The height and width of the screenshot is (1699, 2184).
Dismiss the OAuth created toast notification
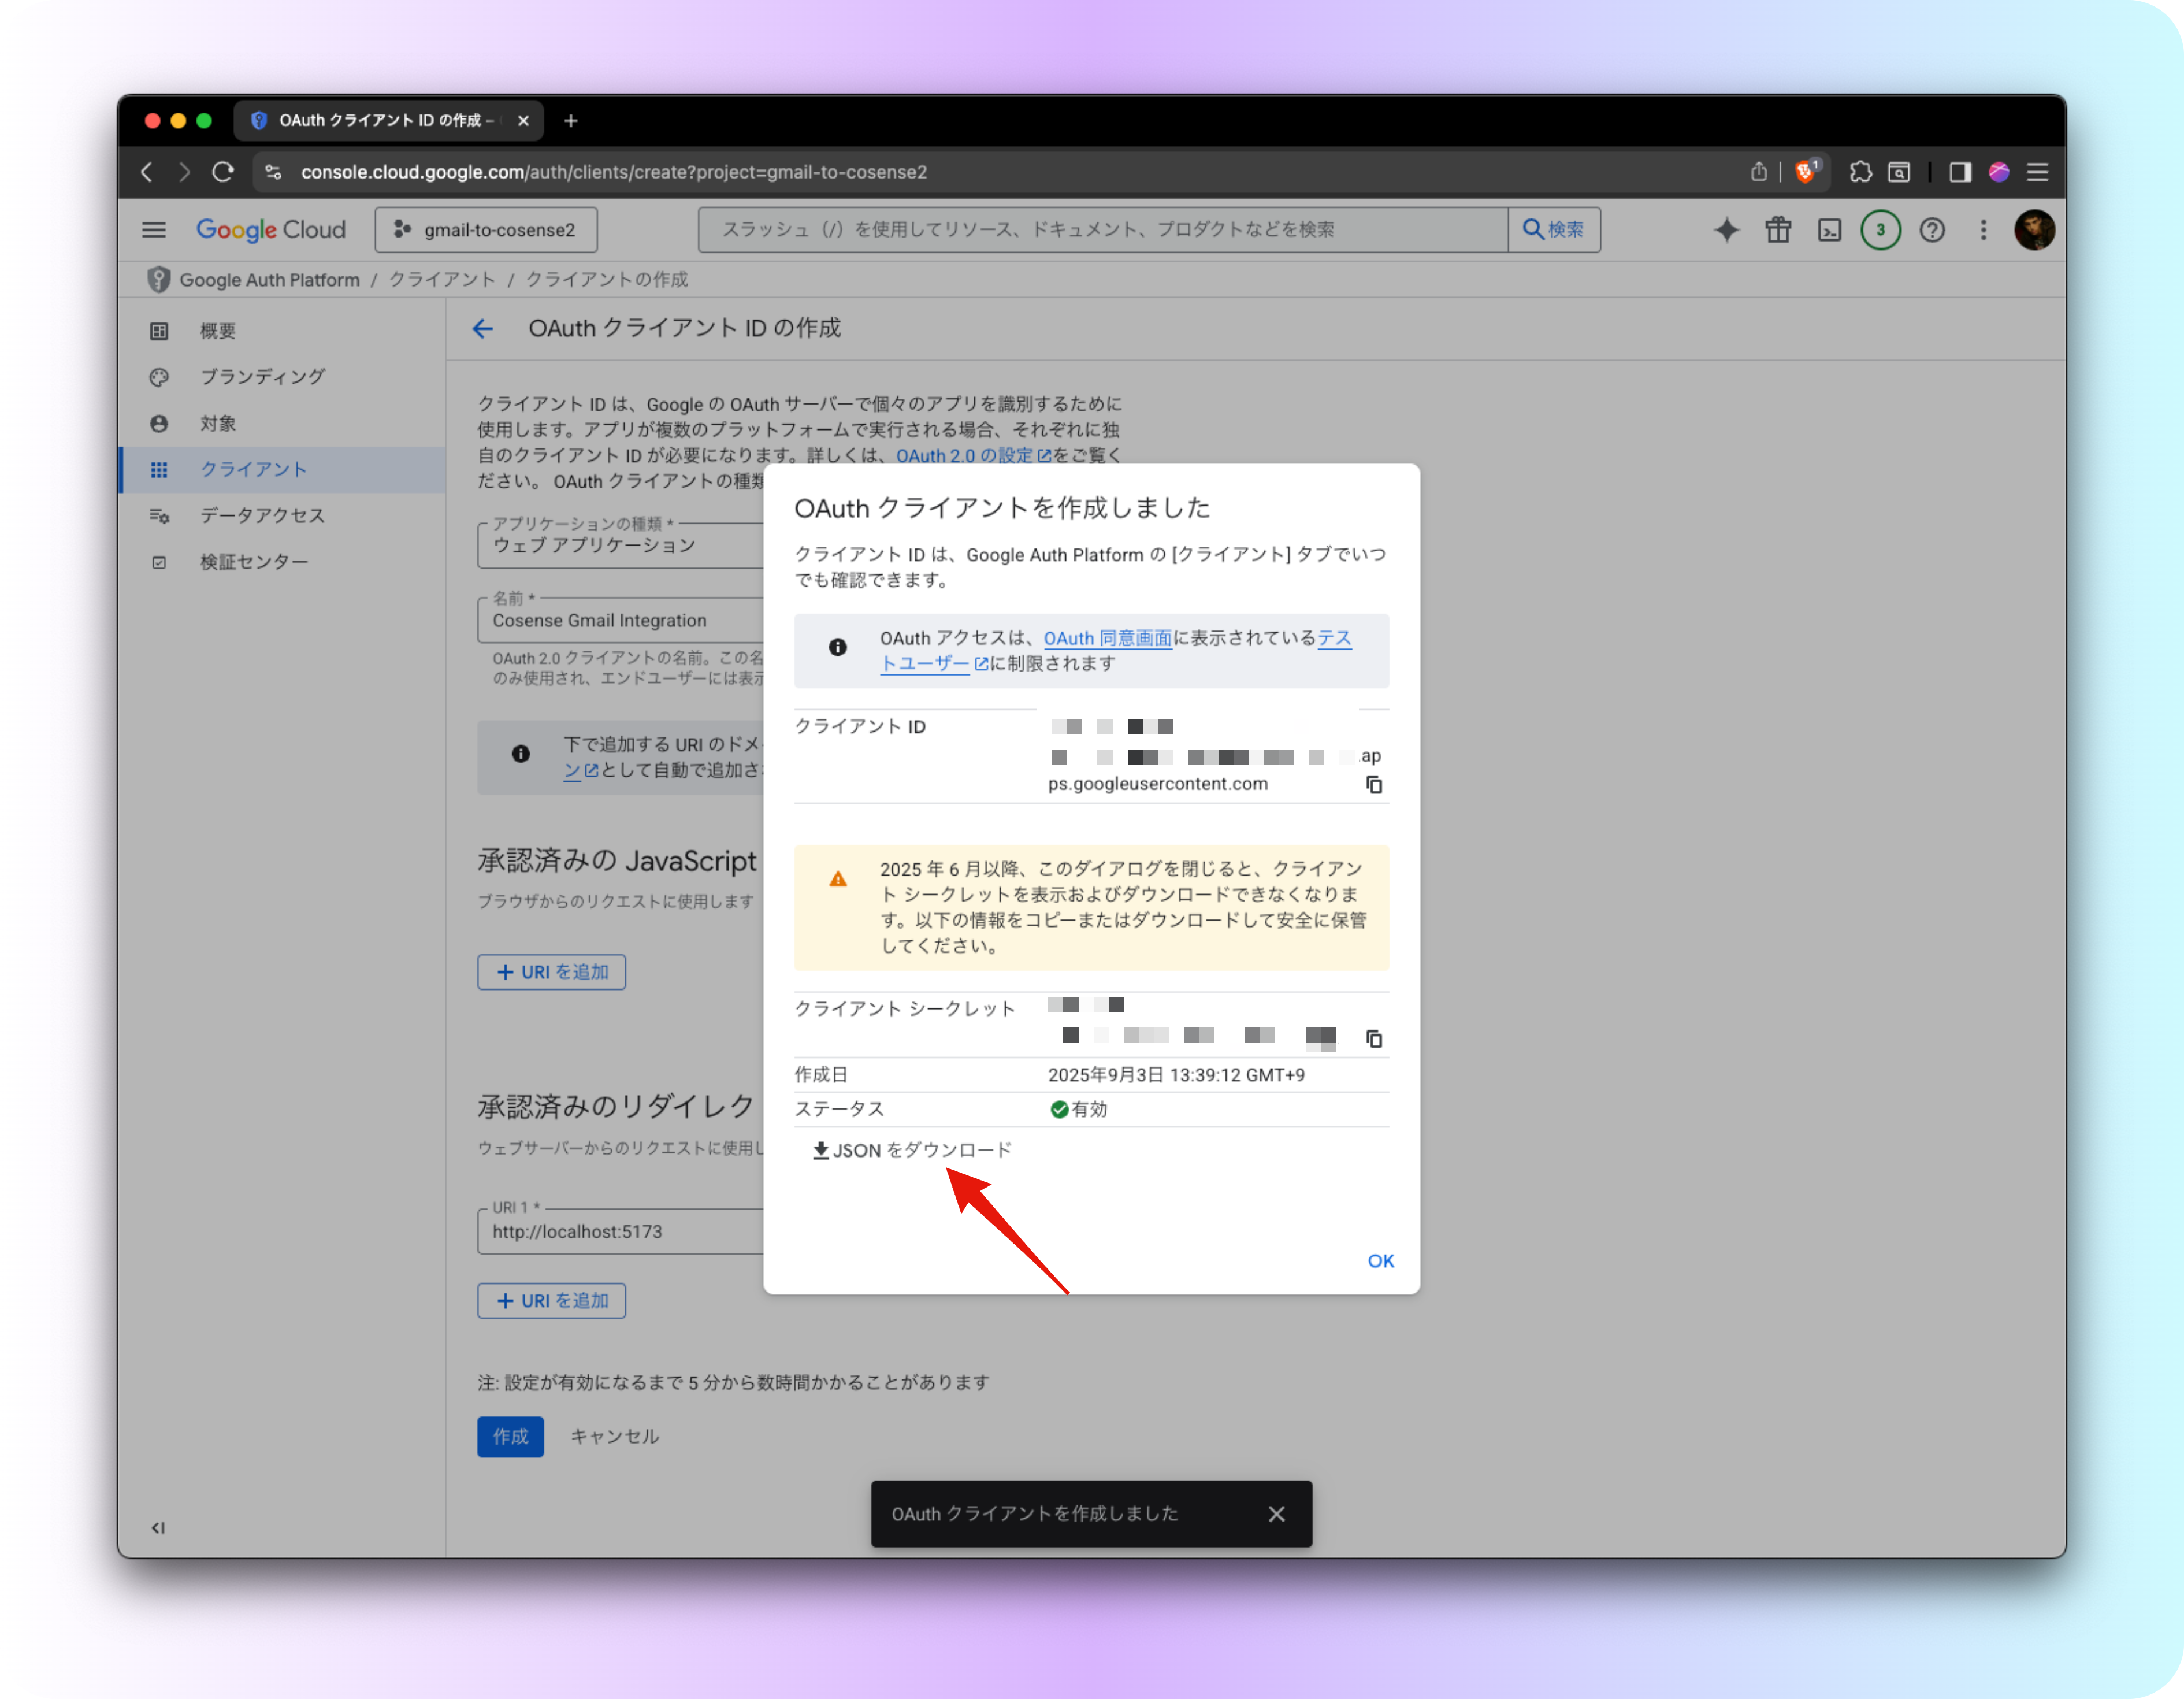point(1277,1514)
